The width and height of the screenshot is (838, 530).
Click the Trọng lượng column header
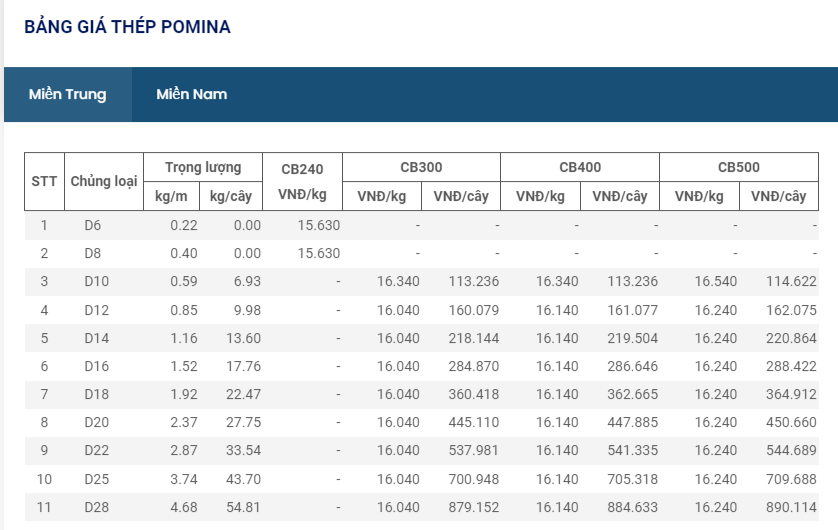203,167
